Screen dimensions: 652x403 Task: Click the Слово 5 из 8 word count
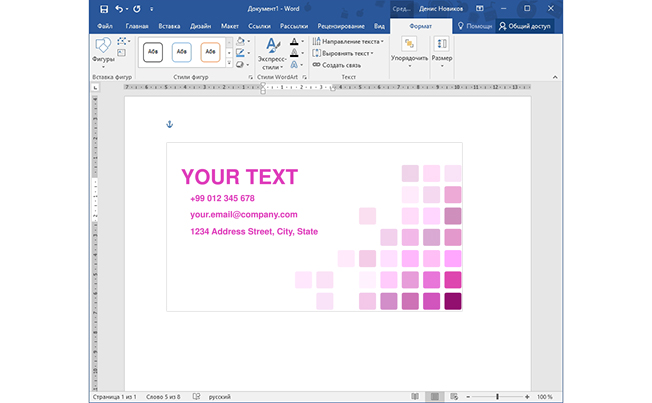tap(163, 397)
